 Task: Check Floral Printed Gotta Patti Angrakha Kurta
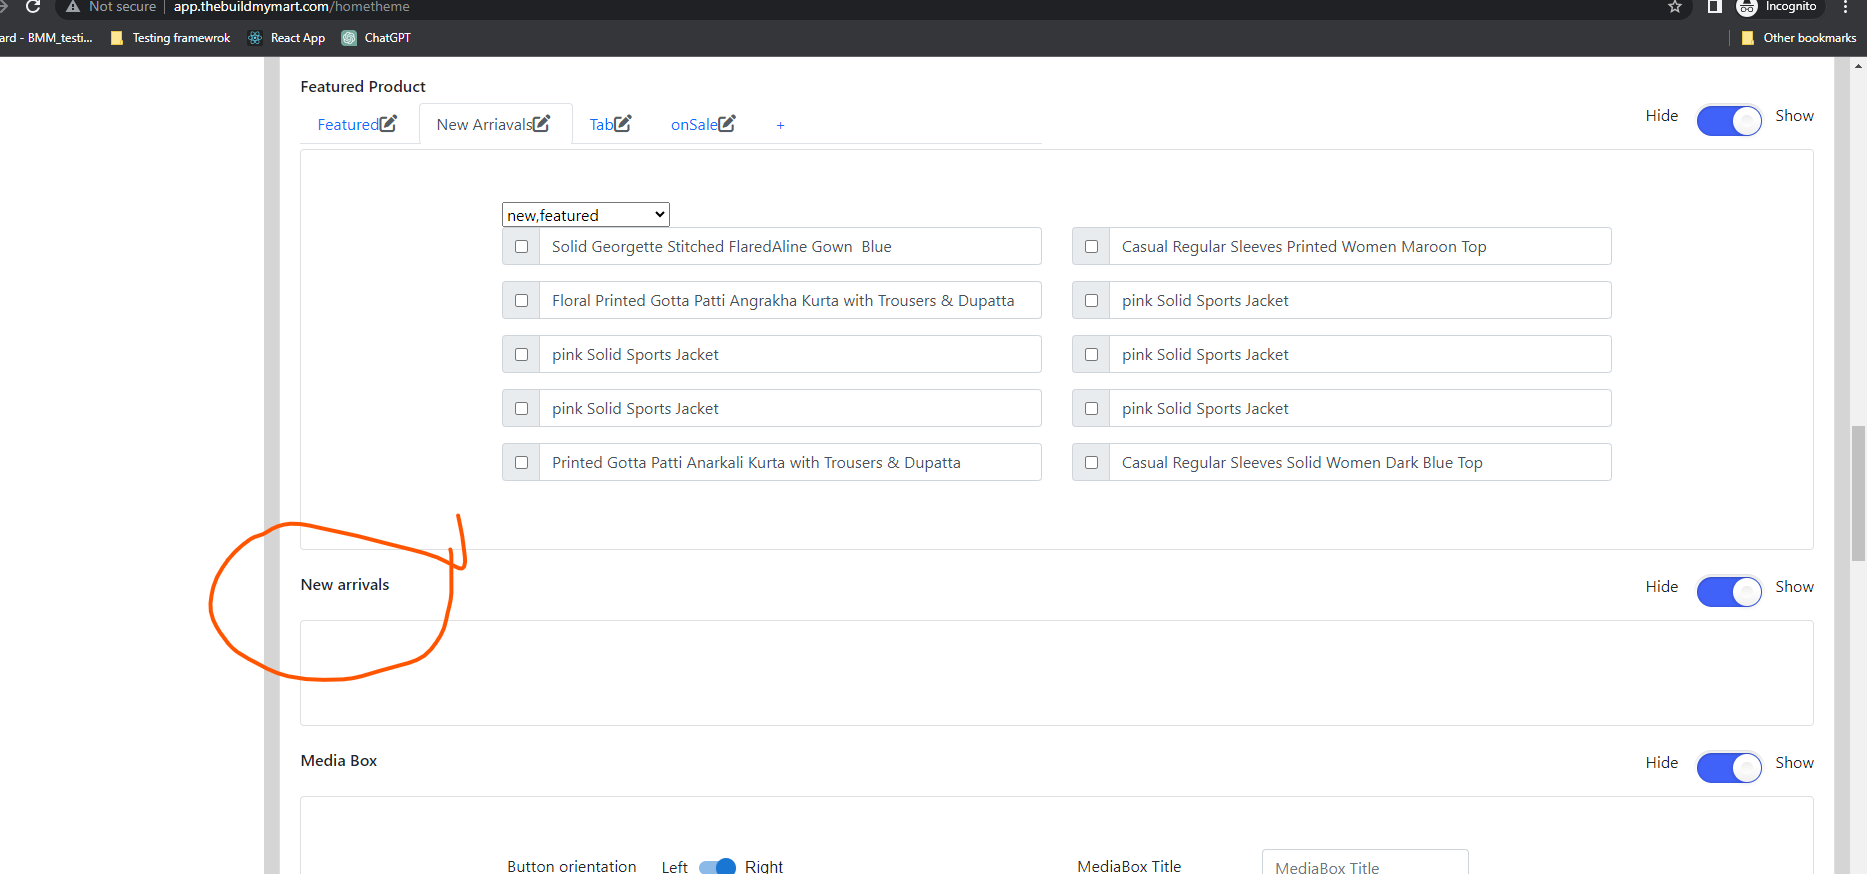click(521, 300)
